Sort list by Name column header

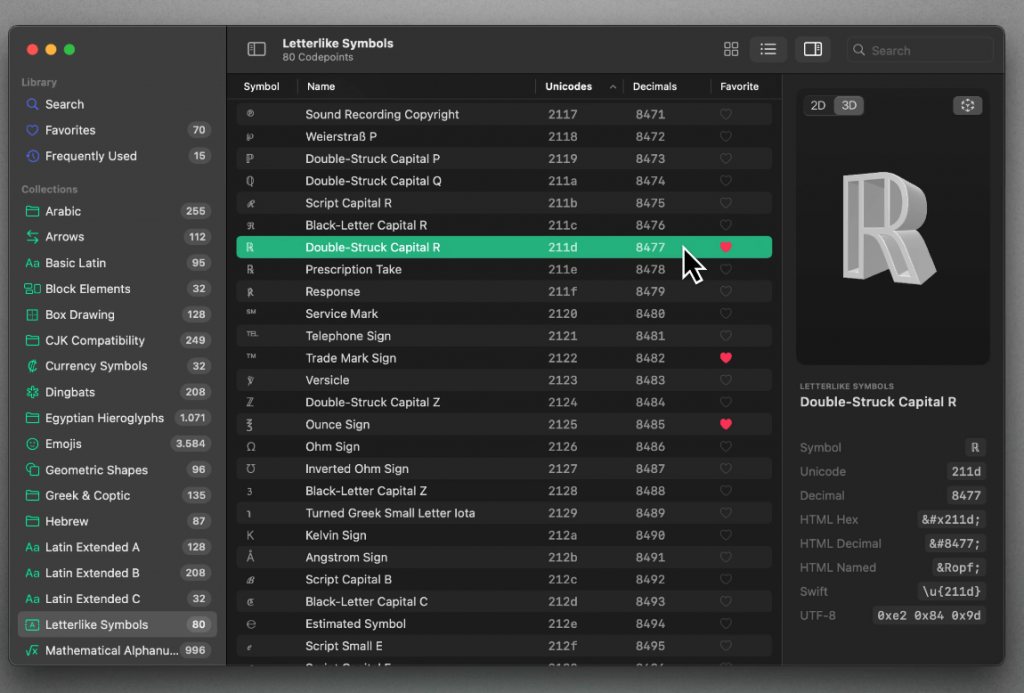tap(321, 87)
